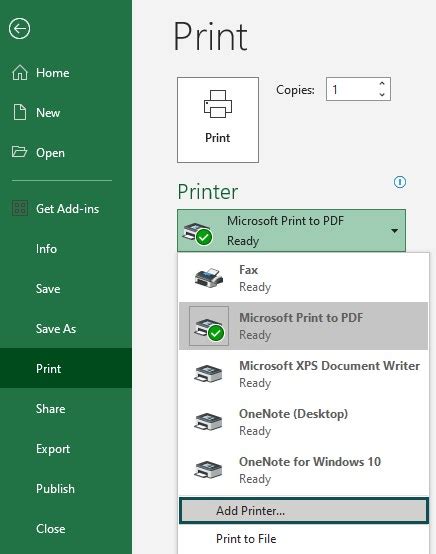
Task: Select Microsoft XPS Document Writer
Action: tap(304, 374)
